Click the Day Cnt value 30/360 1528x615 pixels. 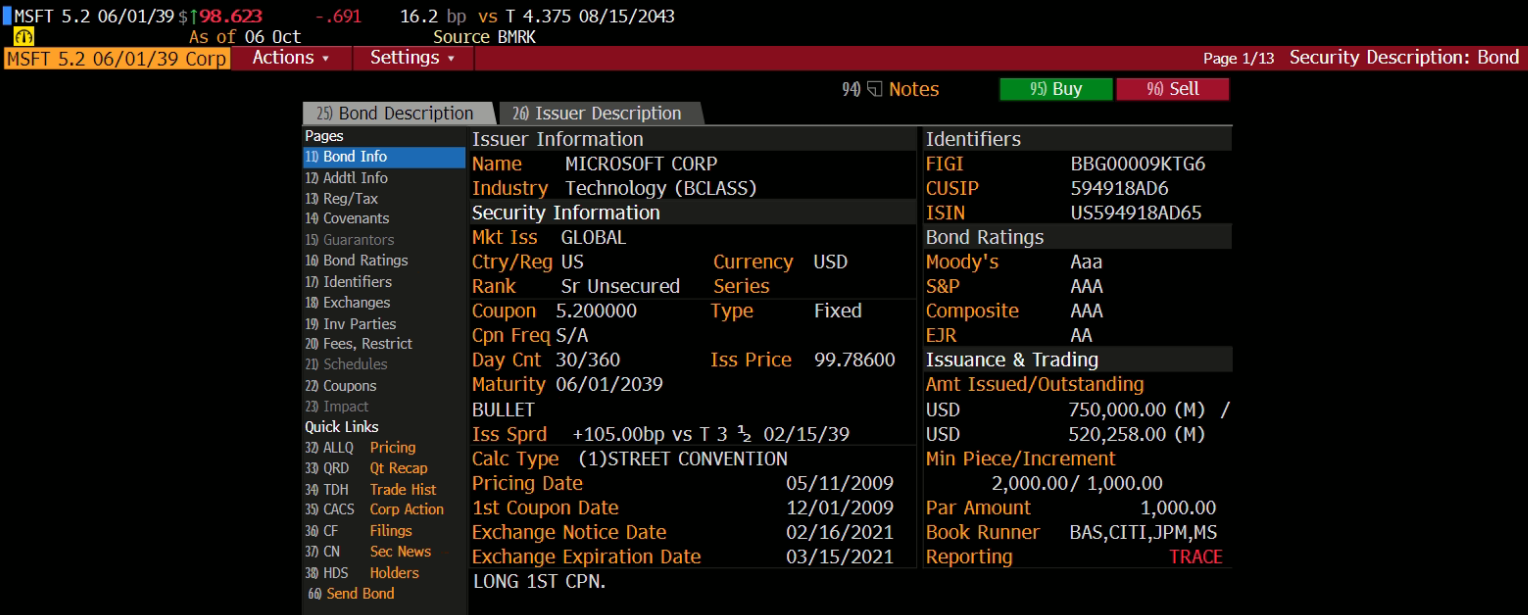(x=588, y=360)
